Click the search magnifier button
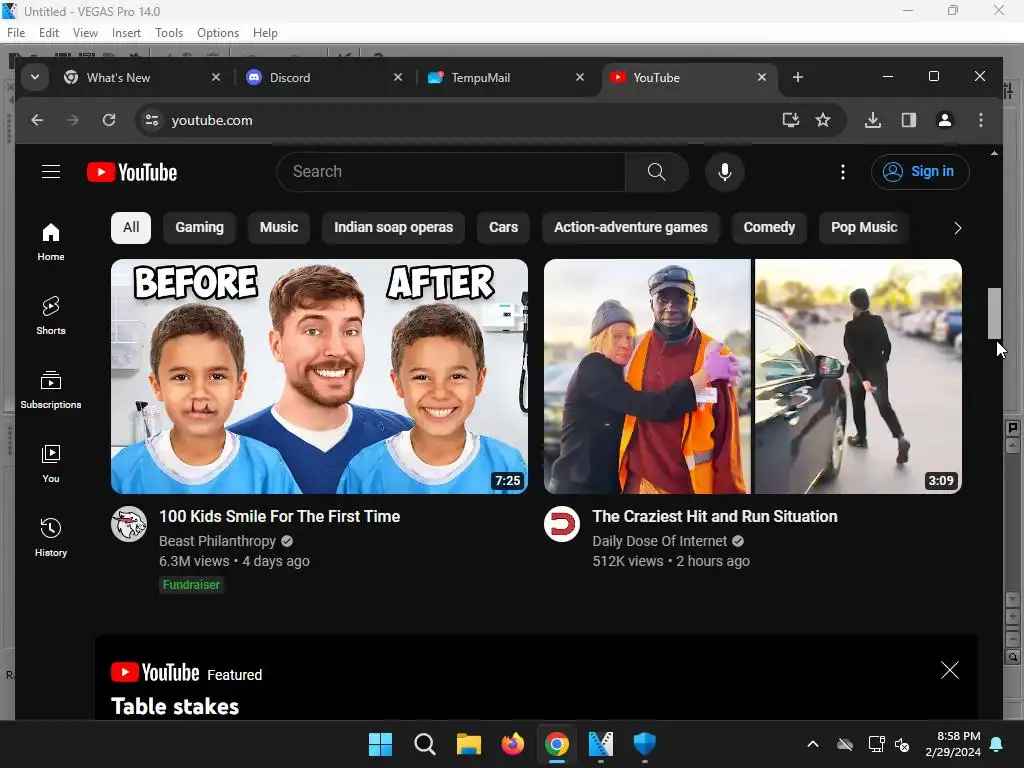The width and height of the screenshot is (1024, 768). [656, 172]
